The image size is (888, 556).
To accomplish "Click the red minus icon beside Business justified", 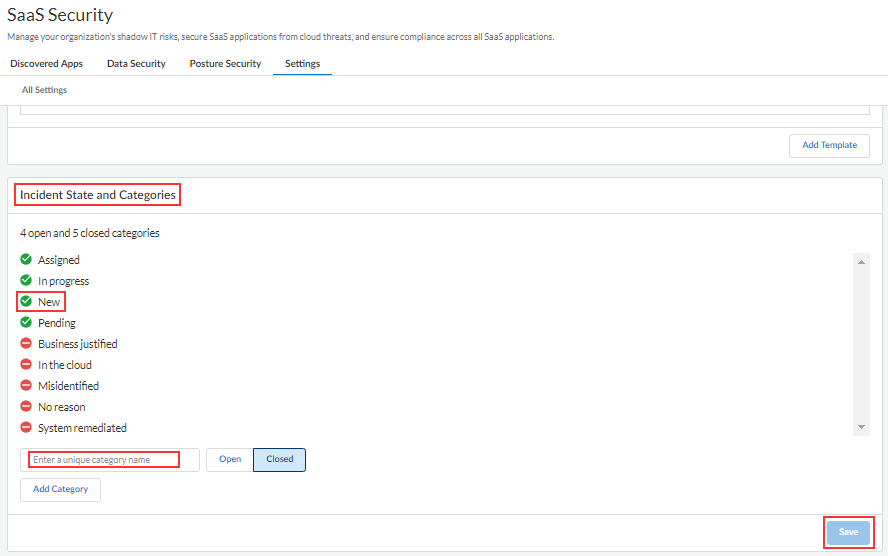I will click(26, 343).
